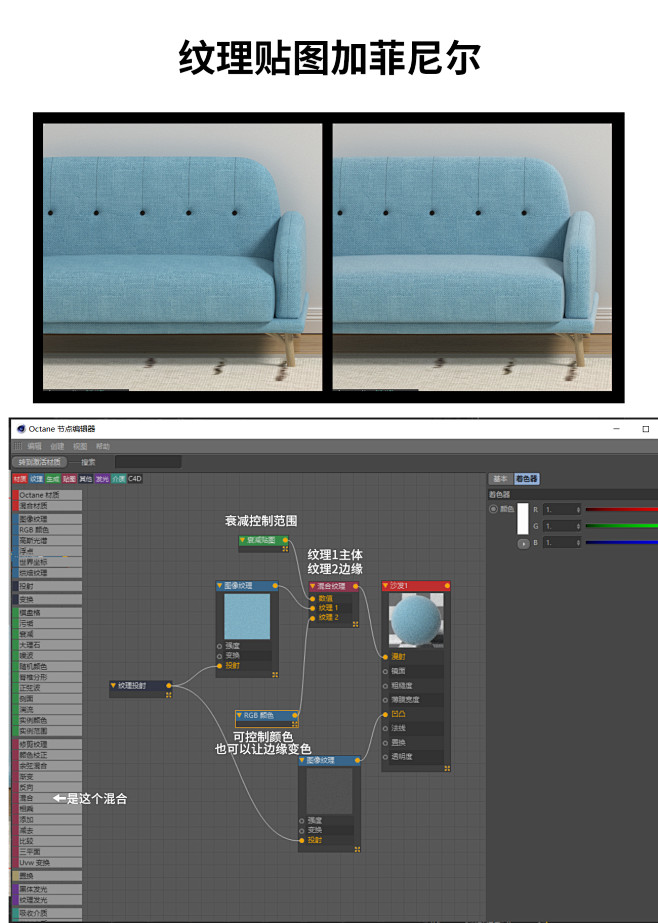Click the 转到激活材质 button

[x=39, y=462]
